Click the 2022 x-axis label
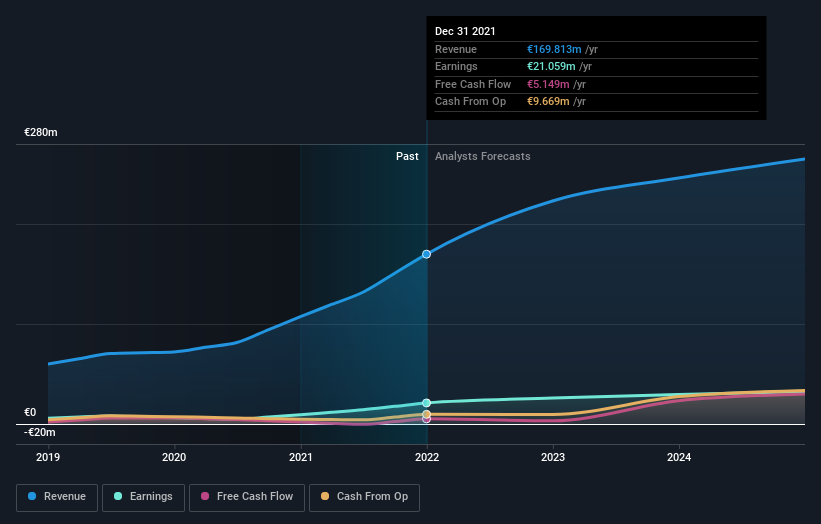821x524 pixels. (427, 458)
